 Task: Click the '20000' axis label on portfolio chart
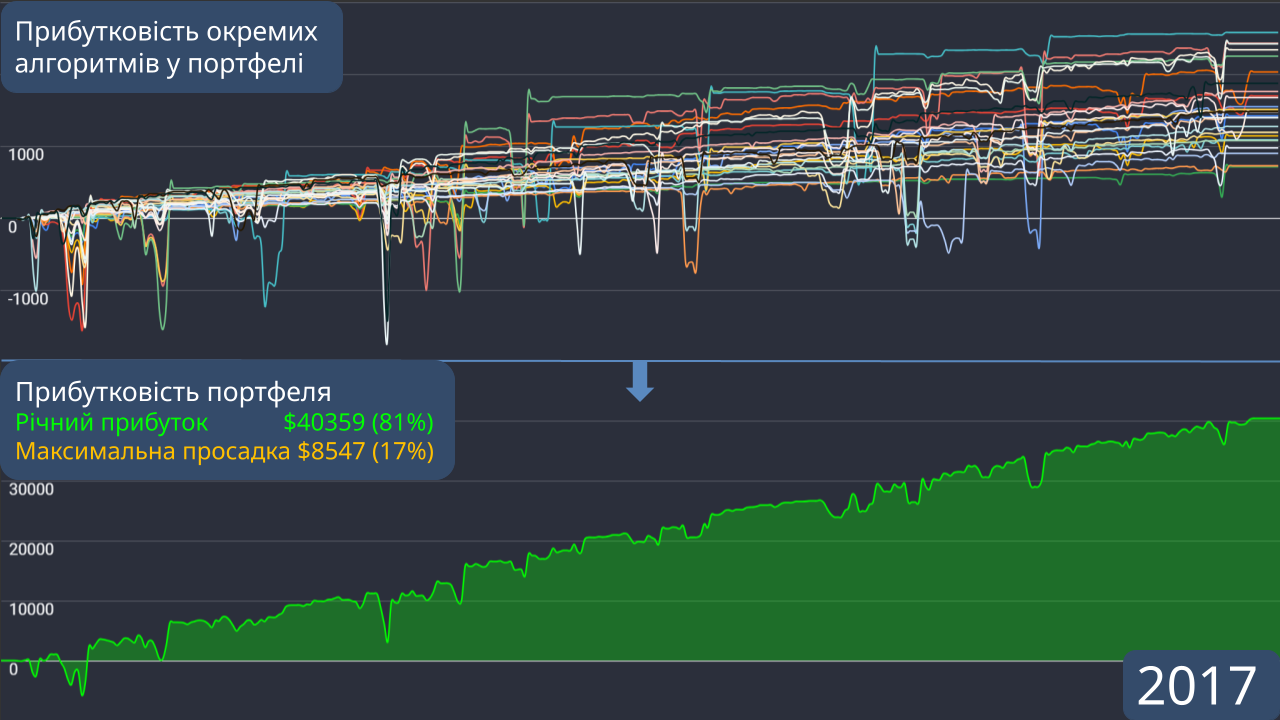(x=31, y=549)
